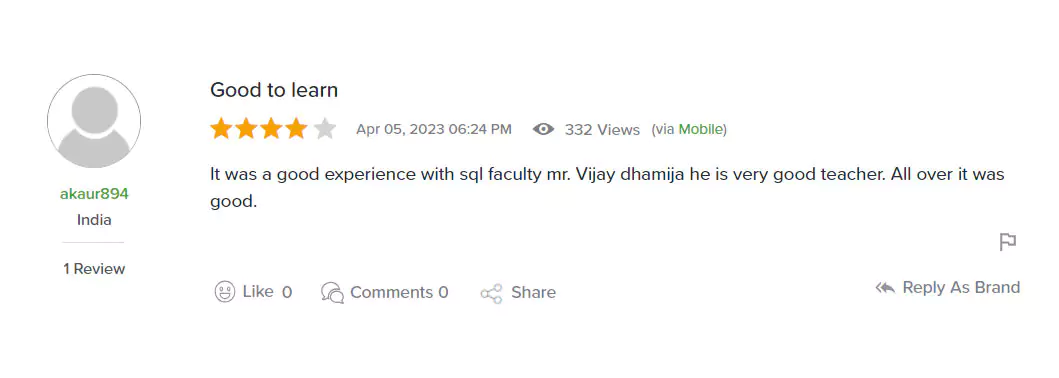Open the Comments speech bubble icon
Screen dimensions: 1059x378
(332, 293)
